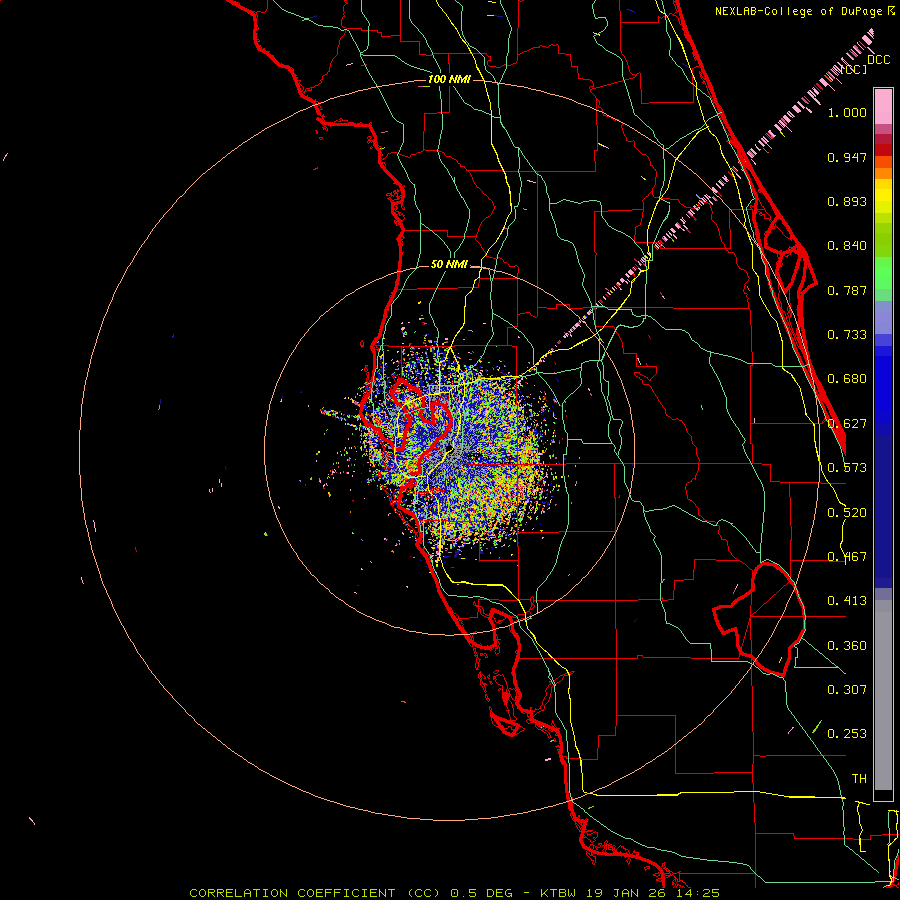The image size is (900, 900).
Task: Click the 0.573 legend value
Action: [x=847, y=468]
